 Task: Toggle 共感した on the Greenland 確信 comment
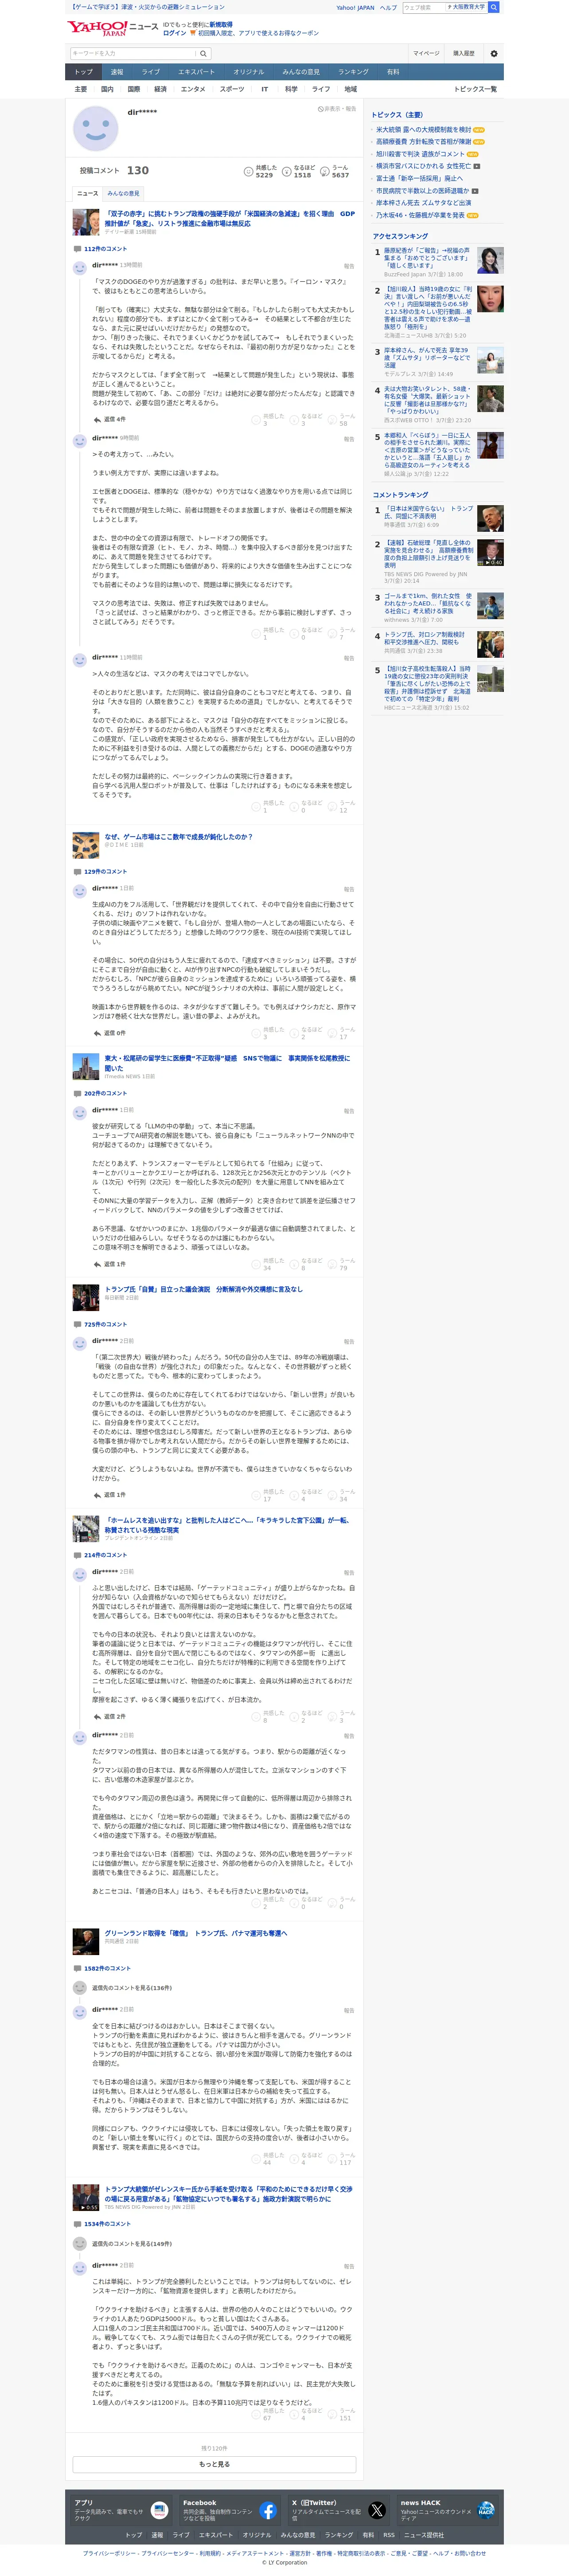coord(267,2159)
